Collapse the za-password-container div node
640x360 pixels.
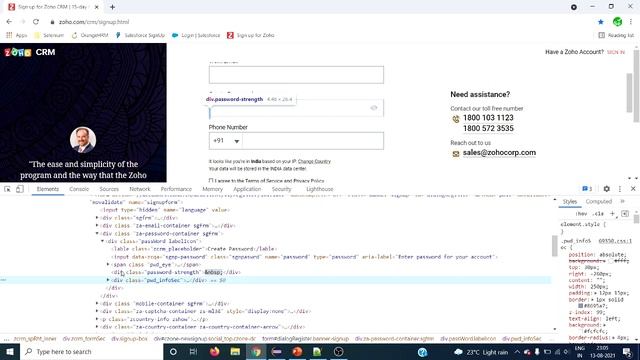pos(97,233)
